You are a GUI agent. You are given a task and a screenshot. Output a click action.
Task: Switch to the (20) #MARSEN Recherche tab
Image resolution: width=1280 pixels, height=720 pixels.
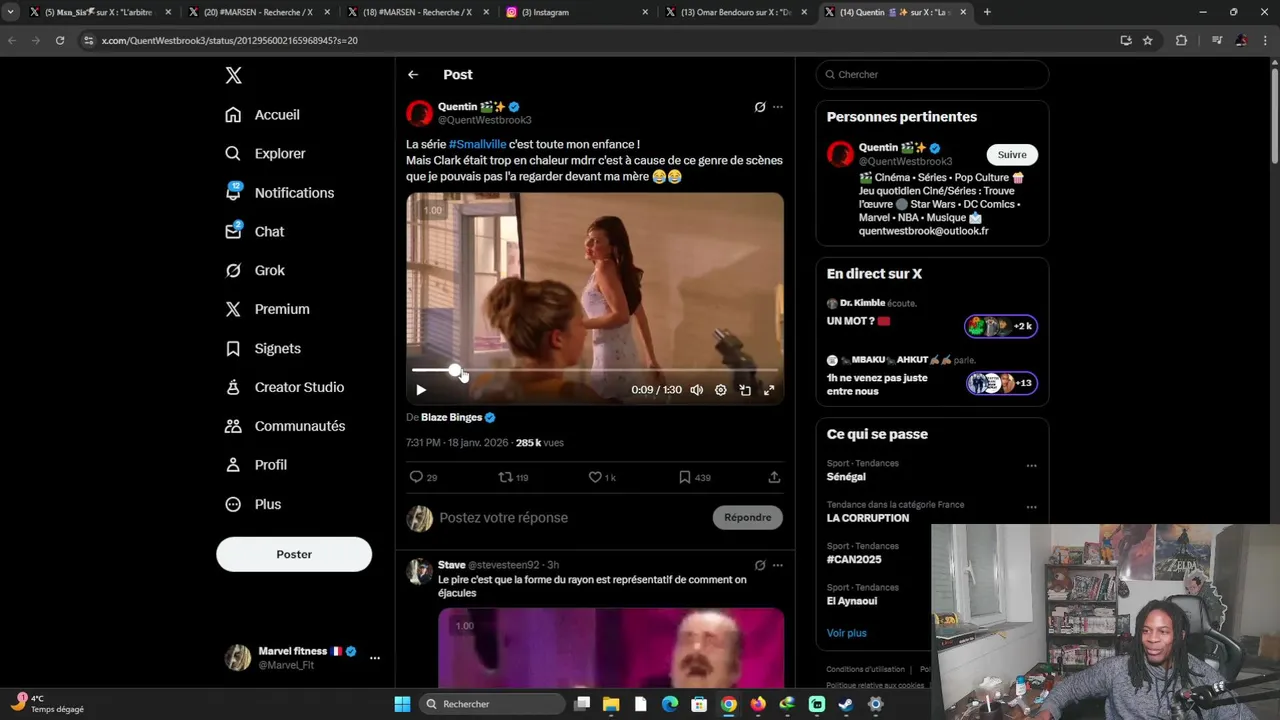(258, 12)
